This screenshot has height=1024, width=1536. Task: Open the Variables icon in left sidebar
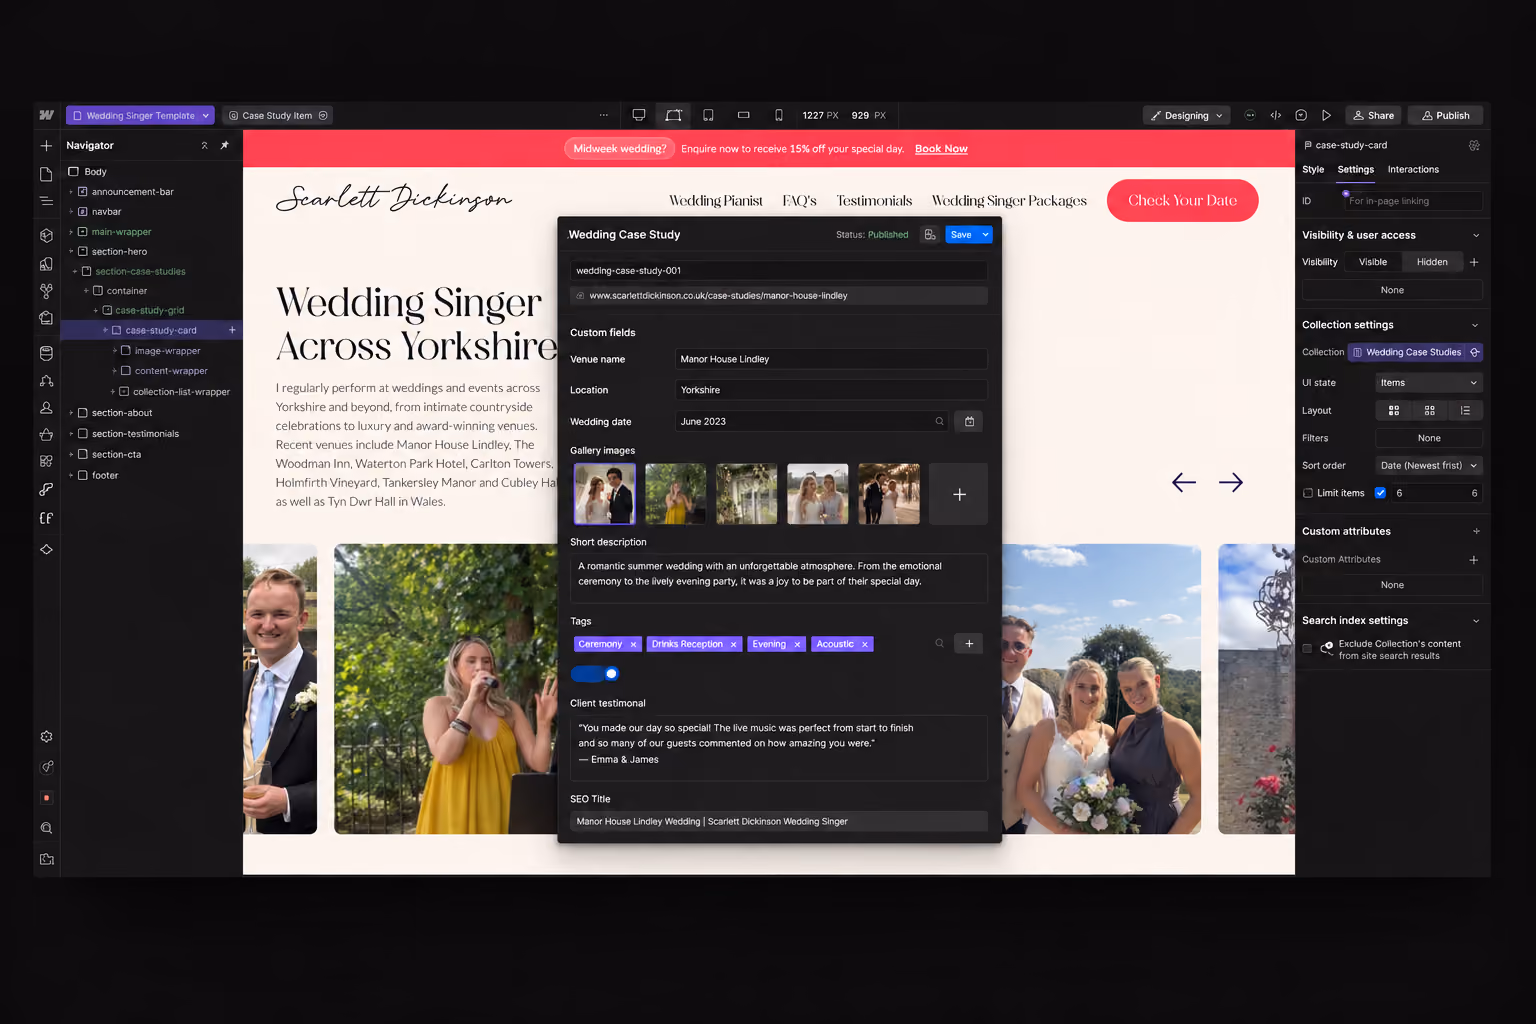46,291
